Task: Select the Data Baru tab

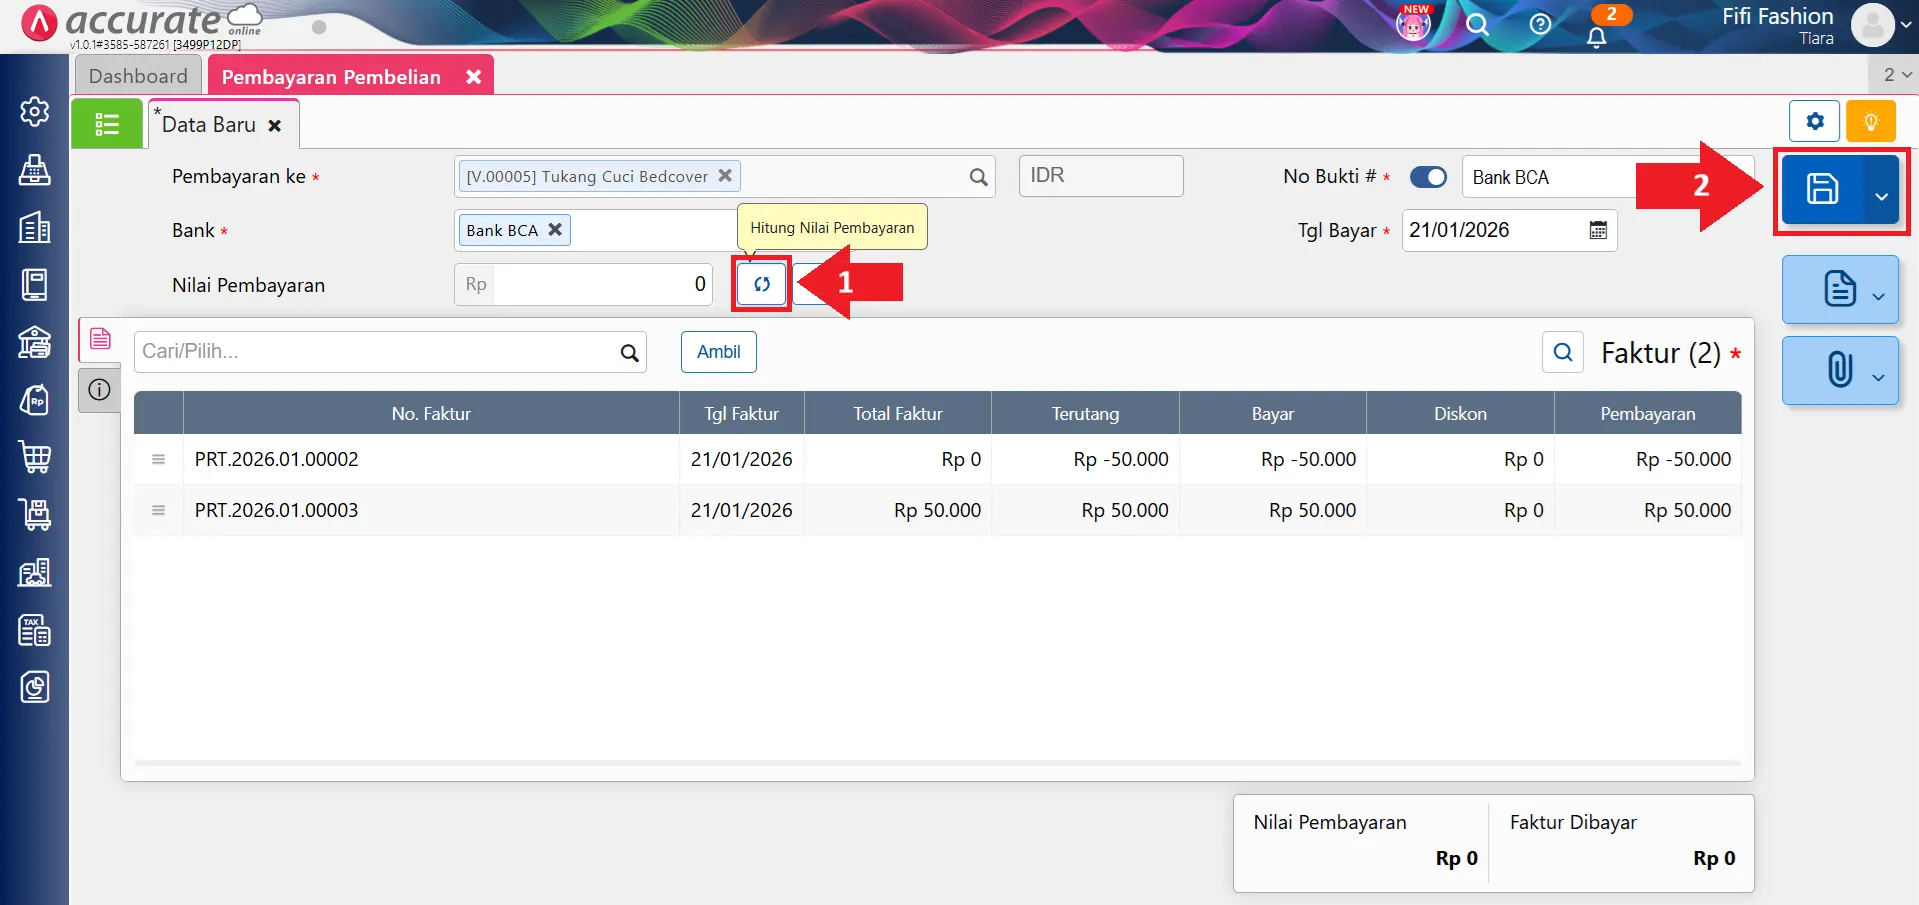Action: tap(209, 125)
